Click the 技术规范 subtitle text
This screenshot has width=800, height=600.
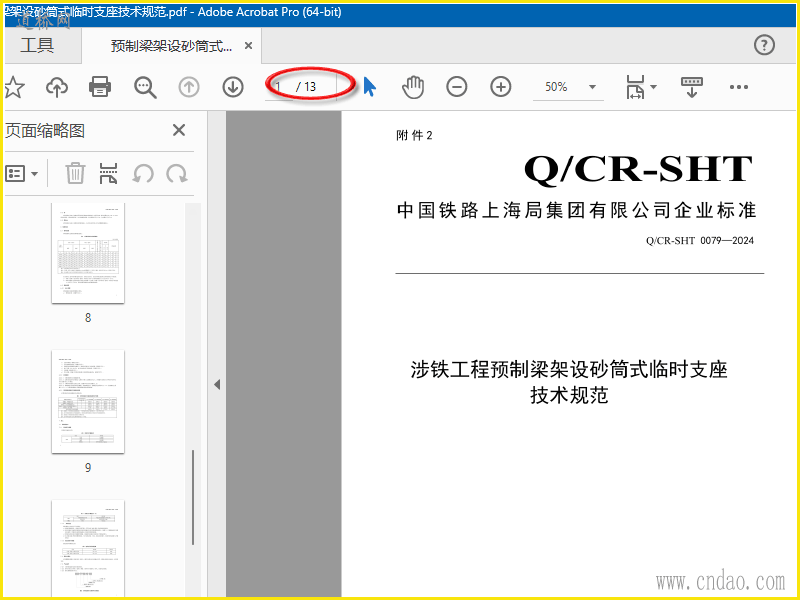(569, 395)
